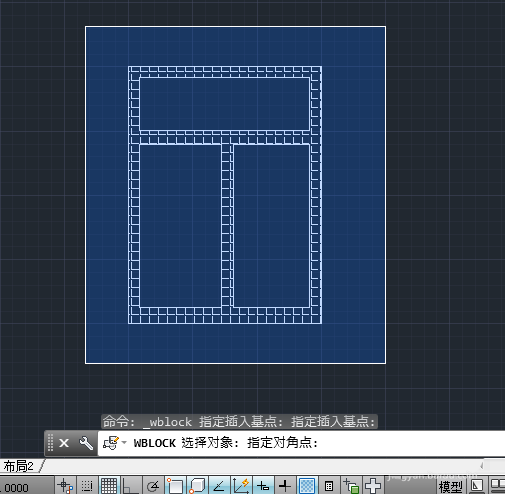Toggle 3D Object Snap icon
505x494 pixels.
click(x=197, y=486)
